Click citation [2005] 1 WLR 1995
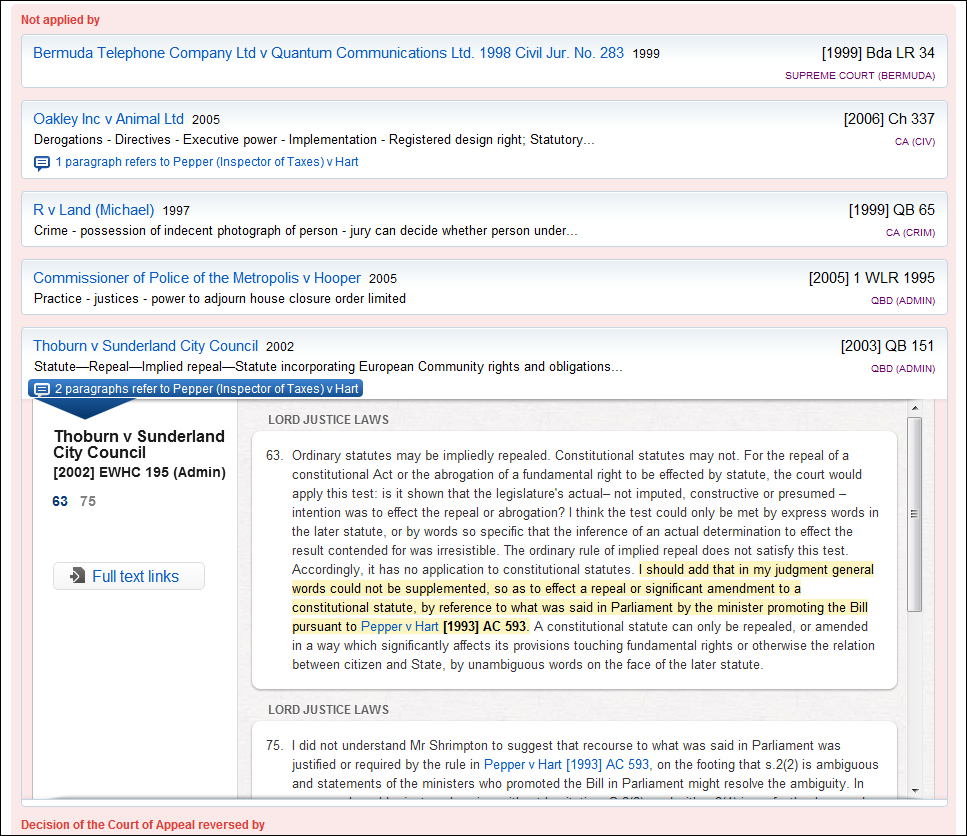 (872, 278)
